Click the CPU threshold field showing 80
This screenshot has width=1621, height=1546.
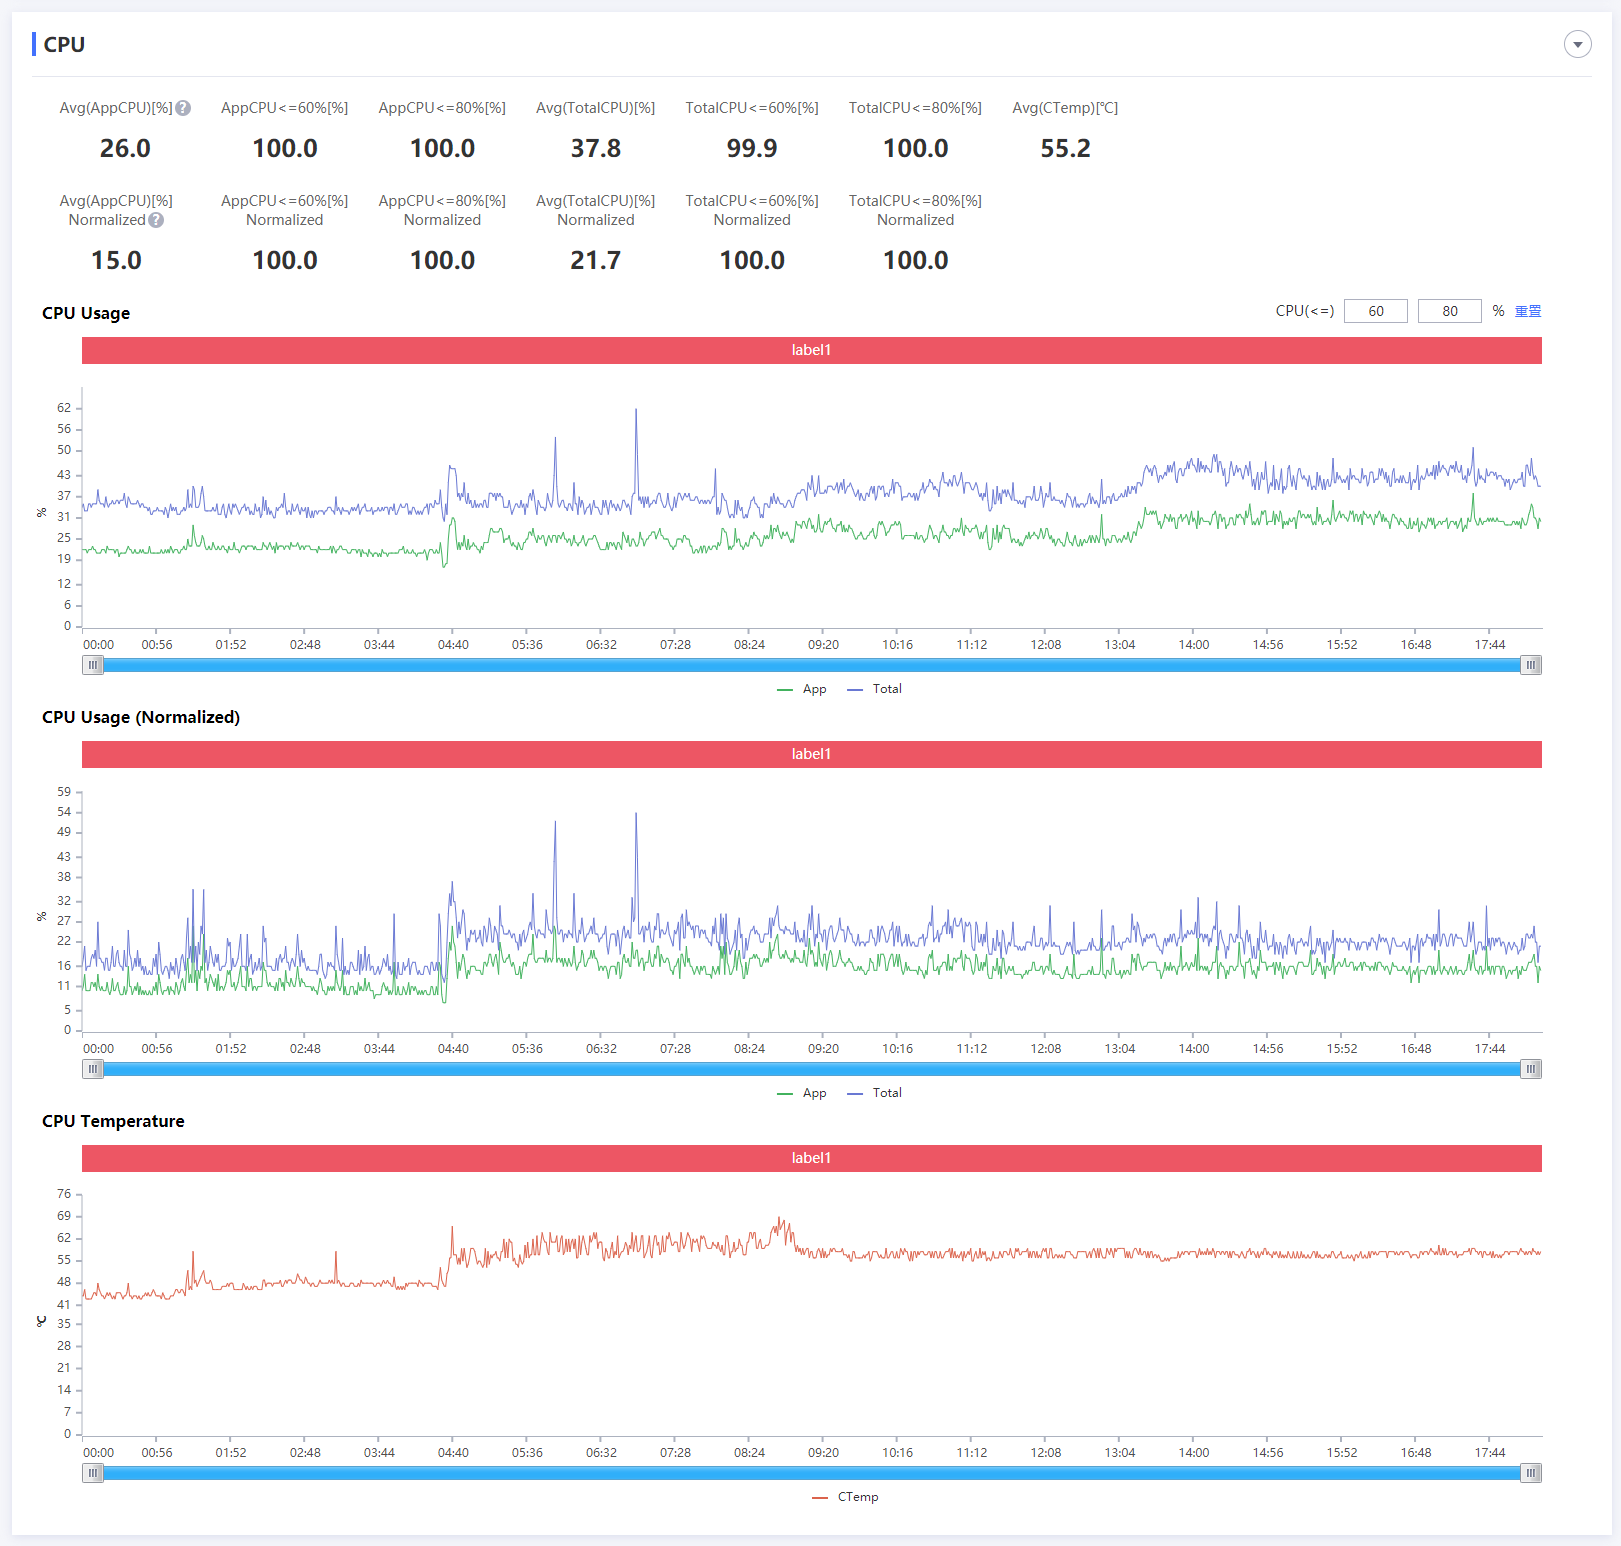point(1449,311)
